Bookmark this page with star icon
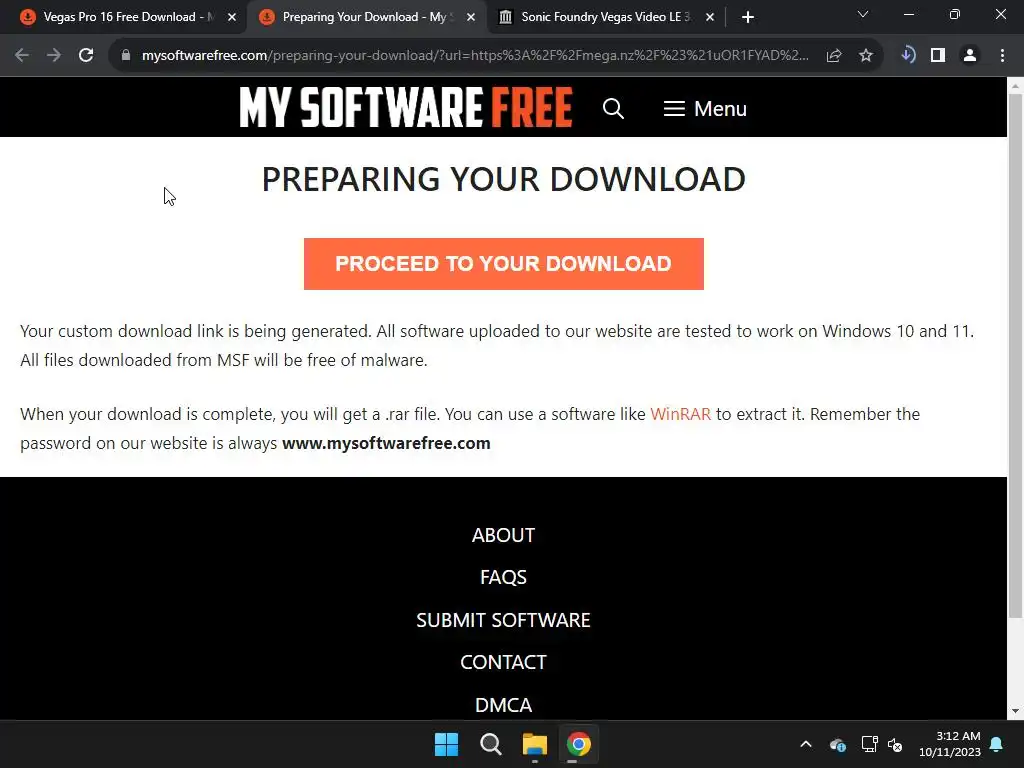The image size is (1024, 768). pyautogui.click(x=865, y=56)
